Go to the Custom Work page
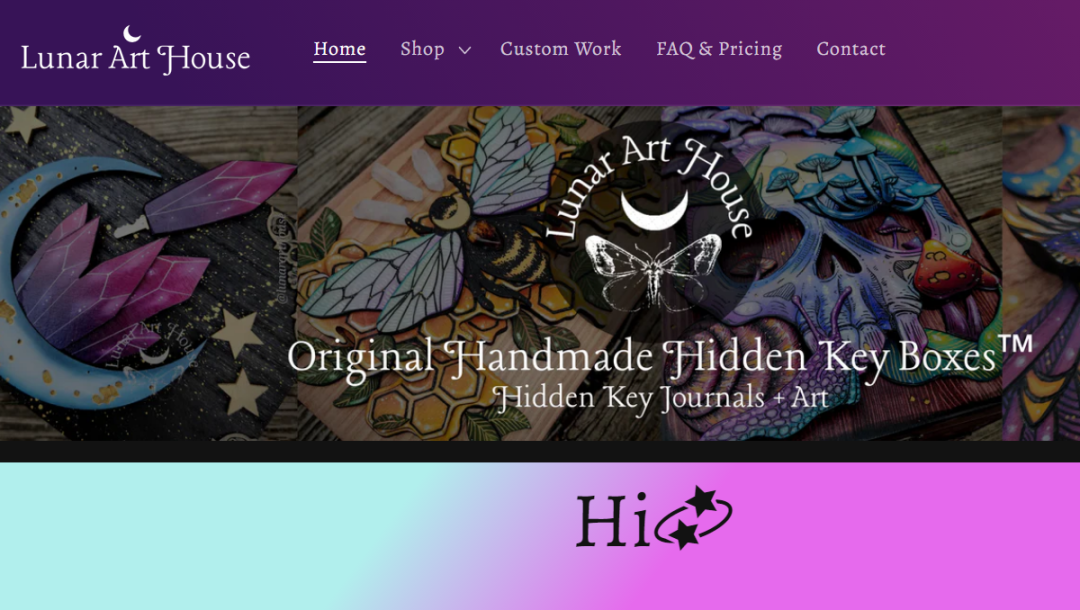 (561, 49)
